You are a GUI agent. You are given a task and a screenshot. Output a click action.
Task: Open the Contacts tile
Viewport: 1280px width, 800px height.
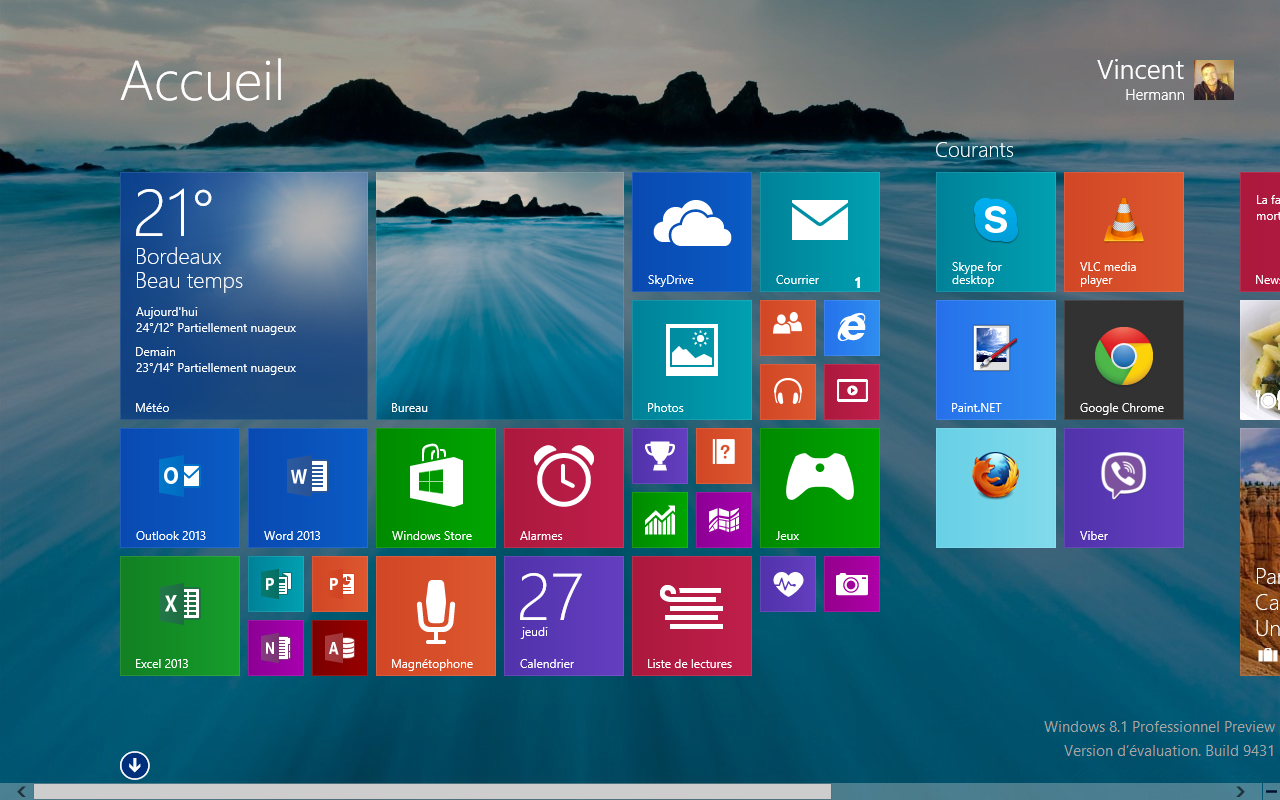tap(787, 327)
